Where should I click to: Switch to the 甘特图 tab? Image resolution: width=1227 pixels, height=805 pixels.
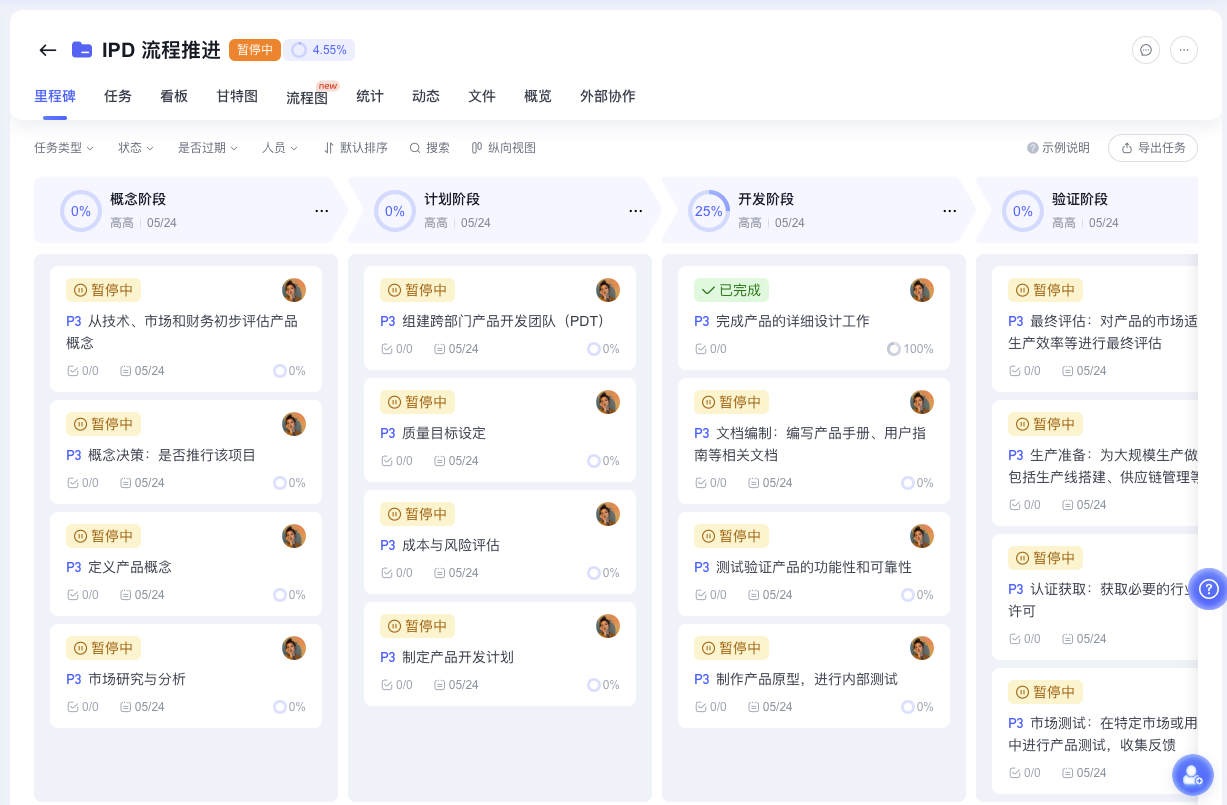pos(237,96)
